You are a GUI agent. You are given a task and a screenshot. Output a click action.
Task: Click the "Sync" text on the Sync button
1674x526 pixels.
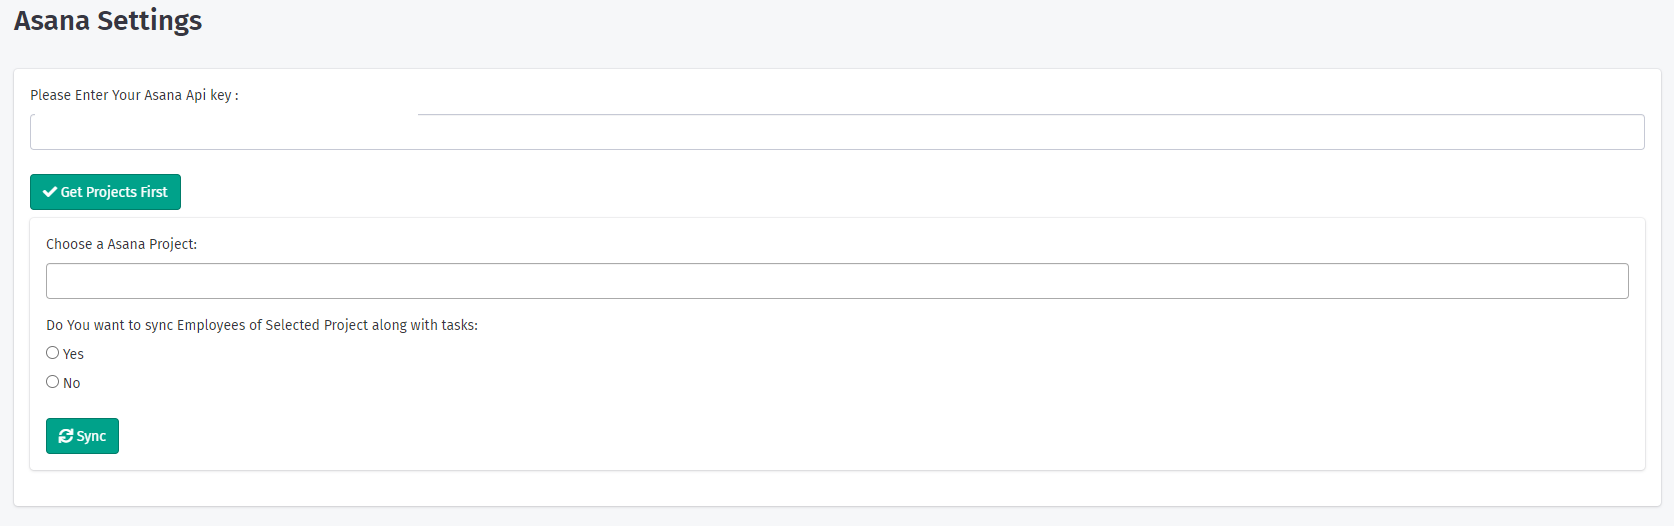[x=91, y=436]
